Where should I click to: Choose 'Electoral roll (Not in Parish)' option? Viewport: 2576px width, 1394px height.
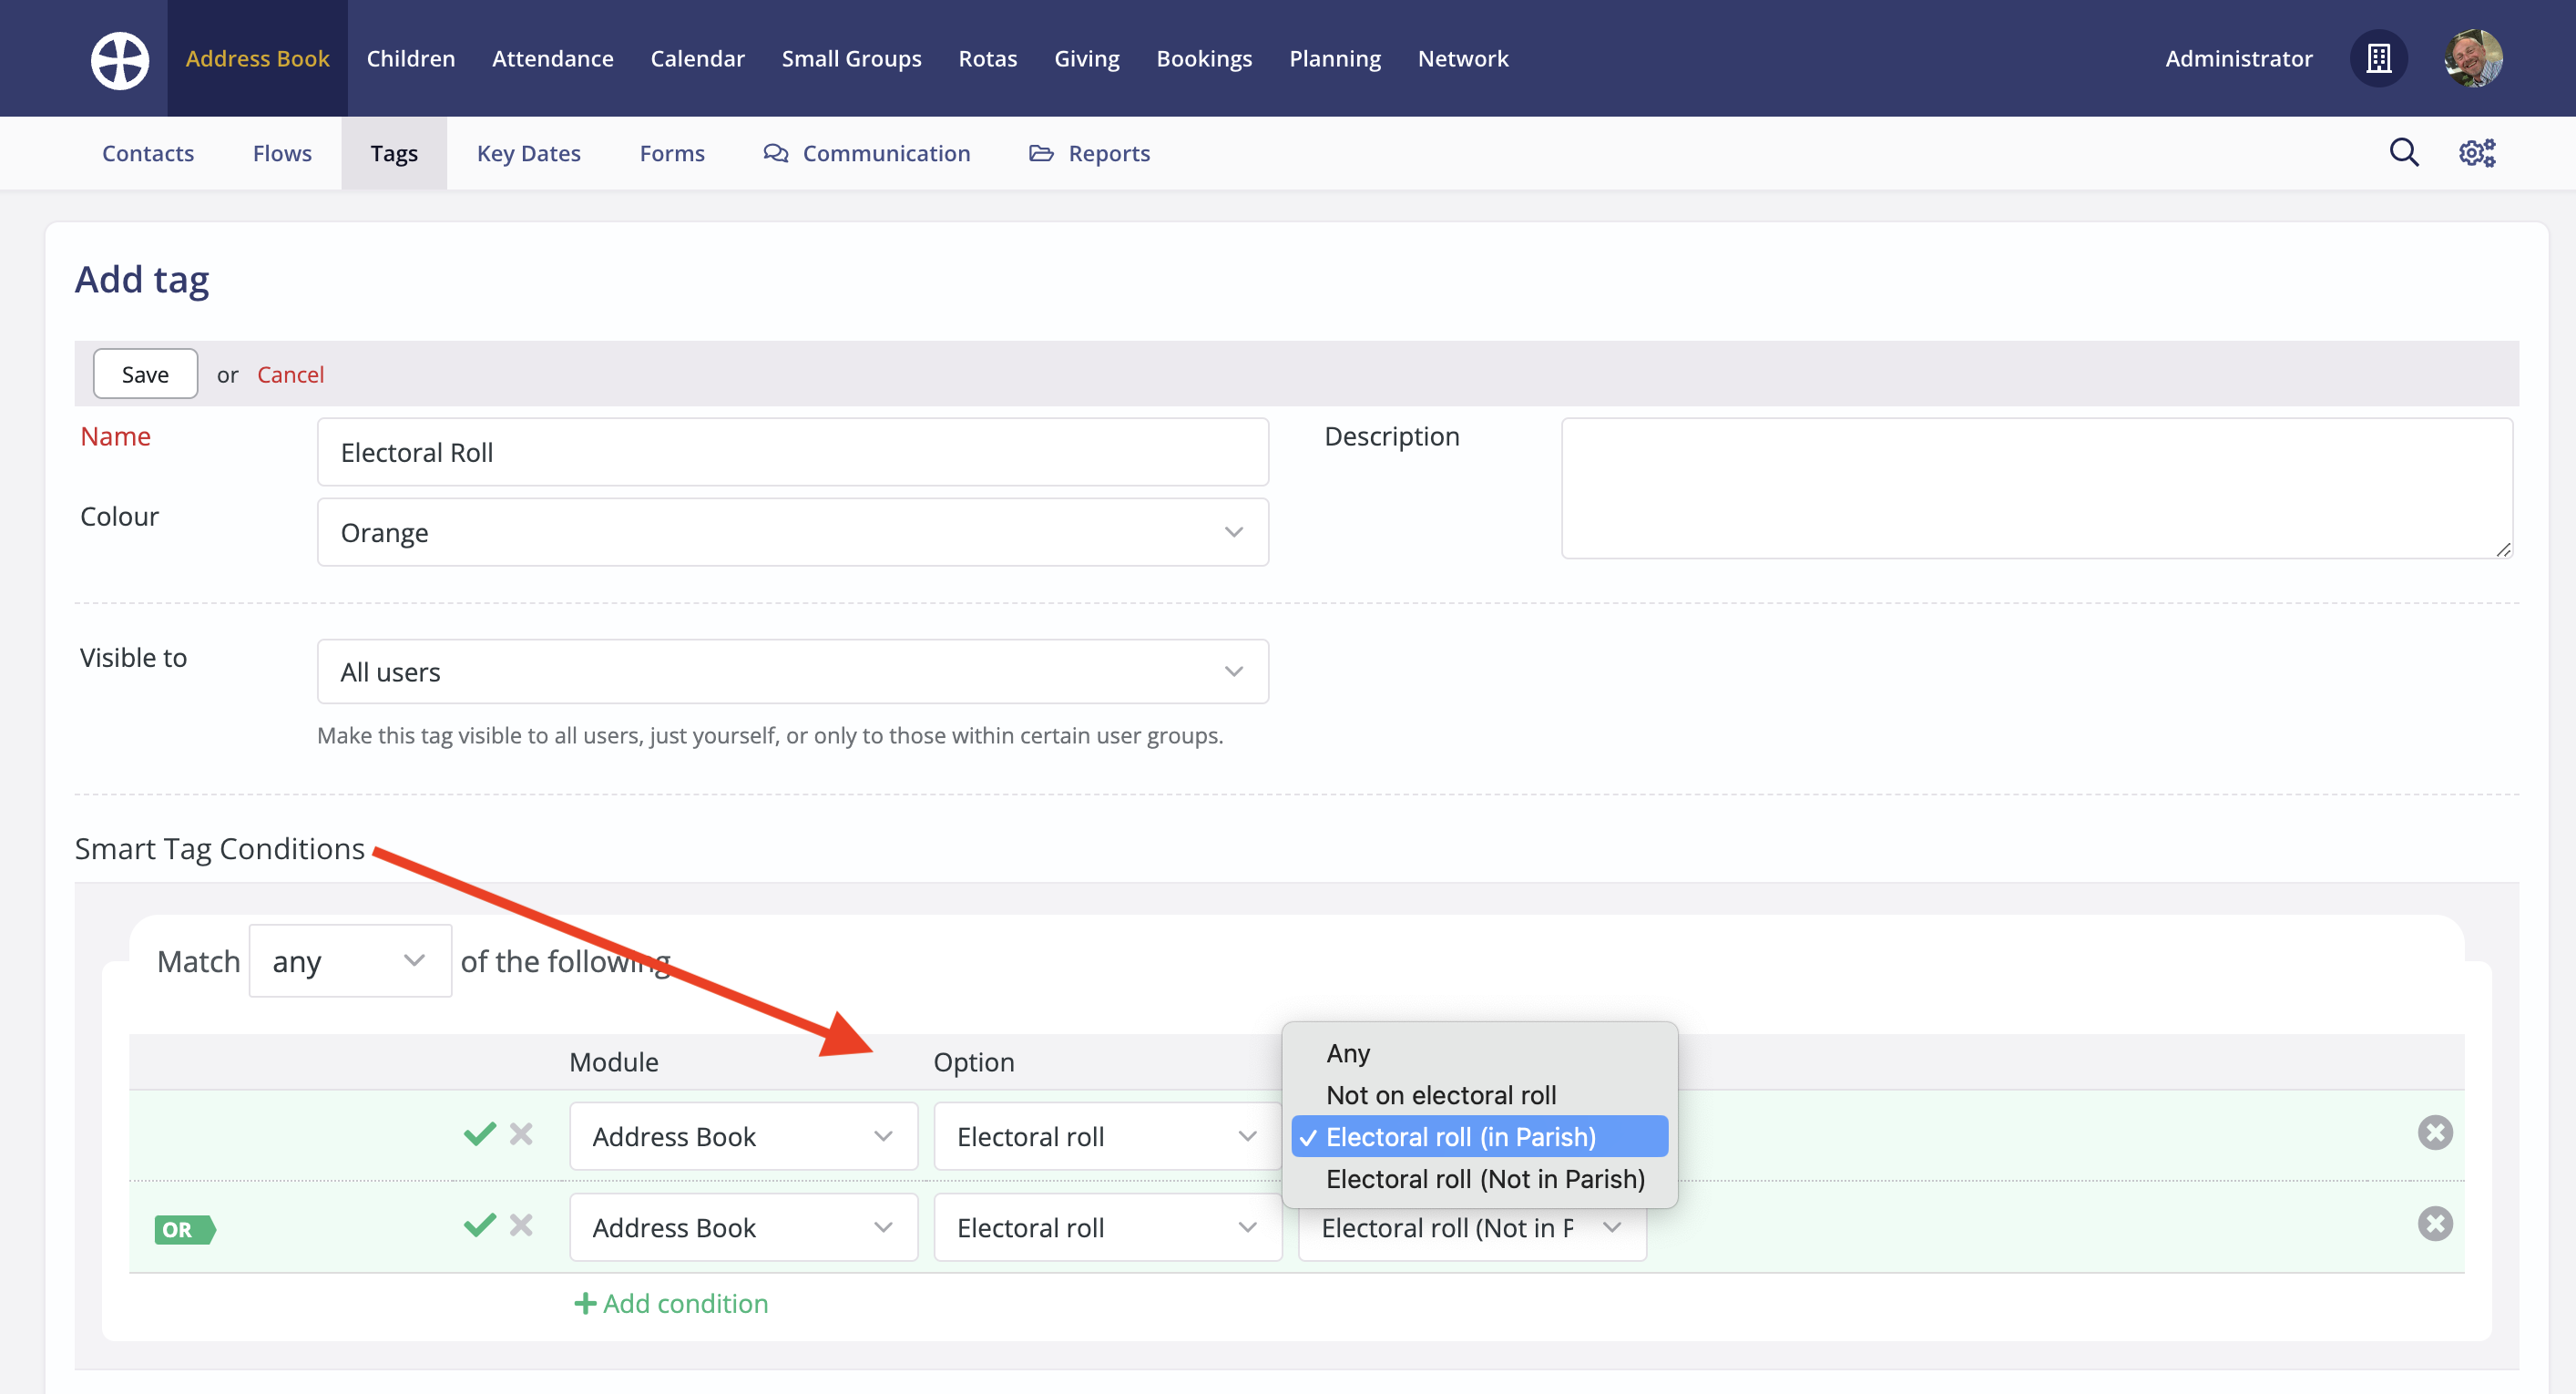pos(1484,1179)
